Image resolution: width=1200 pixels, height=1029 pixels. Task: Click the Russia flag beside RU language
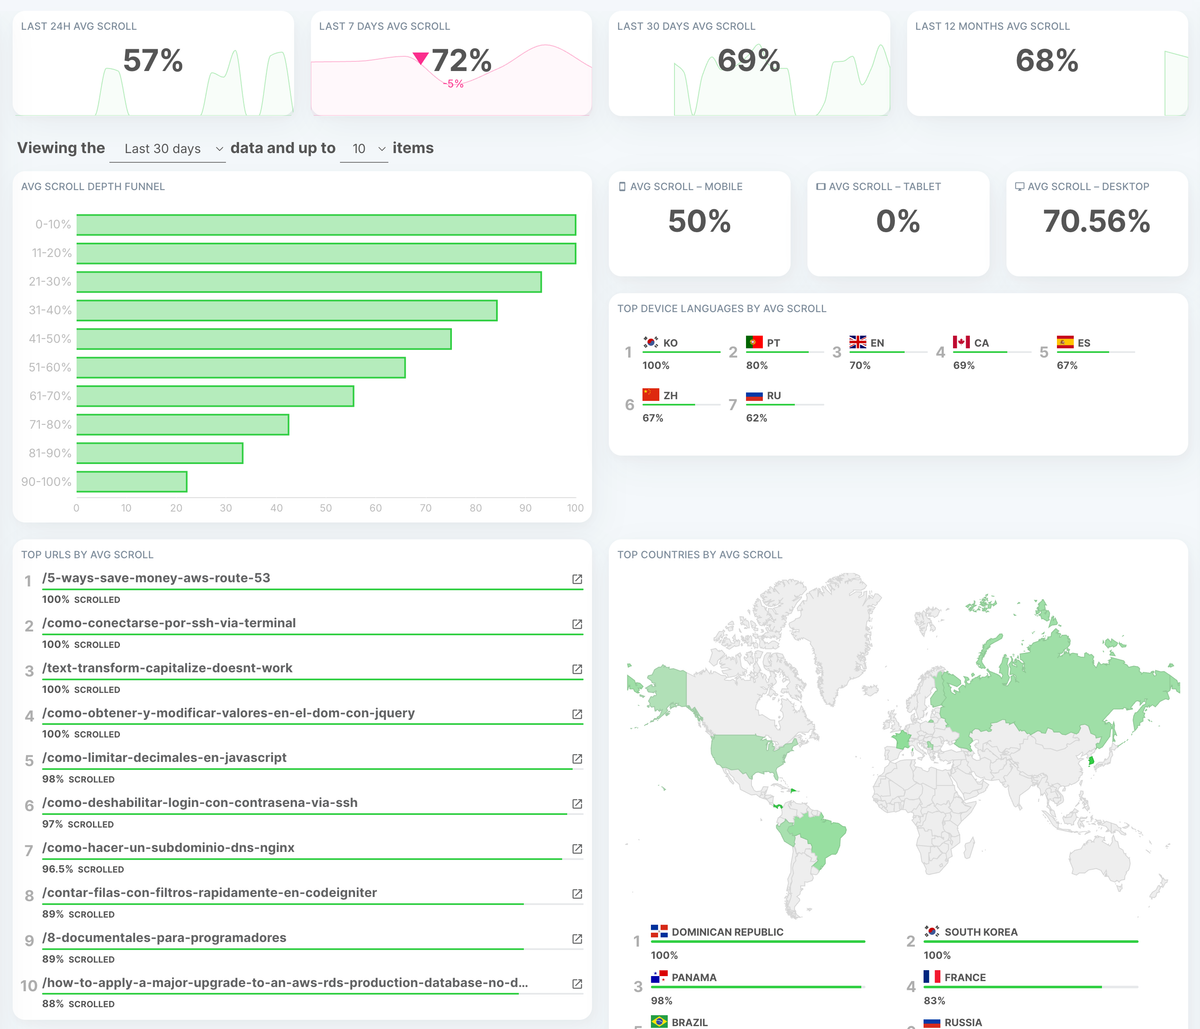pyautogui.click(x=753, y=394)
